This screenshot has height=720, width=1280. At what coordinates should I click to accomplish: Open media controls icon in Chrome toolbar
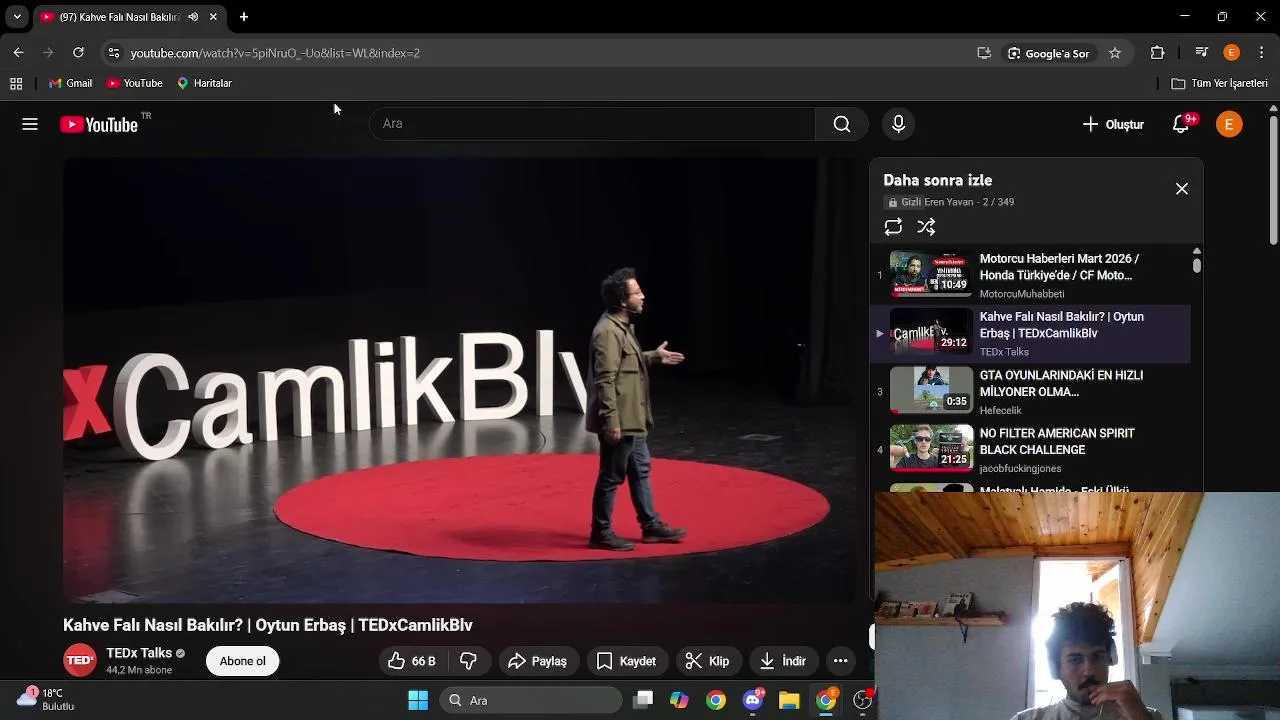[1201, 53]
